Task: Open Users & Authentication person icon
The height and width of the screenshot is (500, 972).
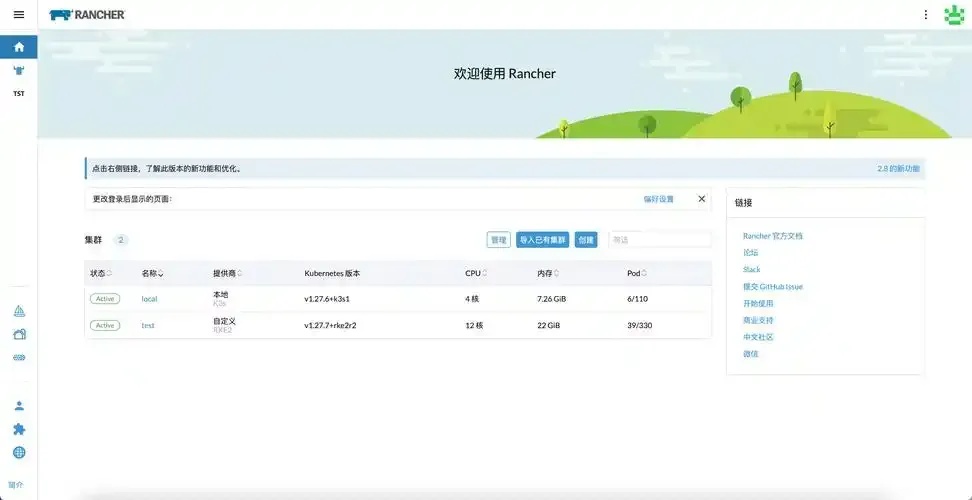Action: (x=19, y=406)
